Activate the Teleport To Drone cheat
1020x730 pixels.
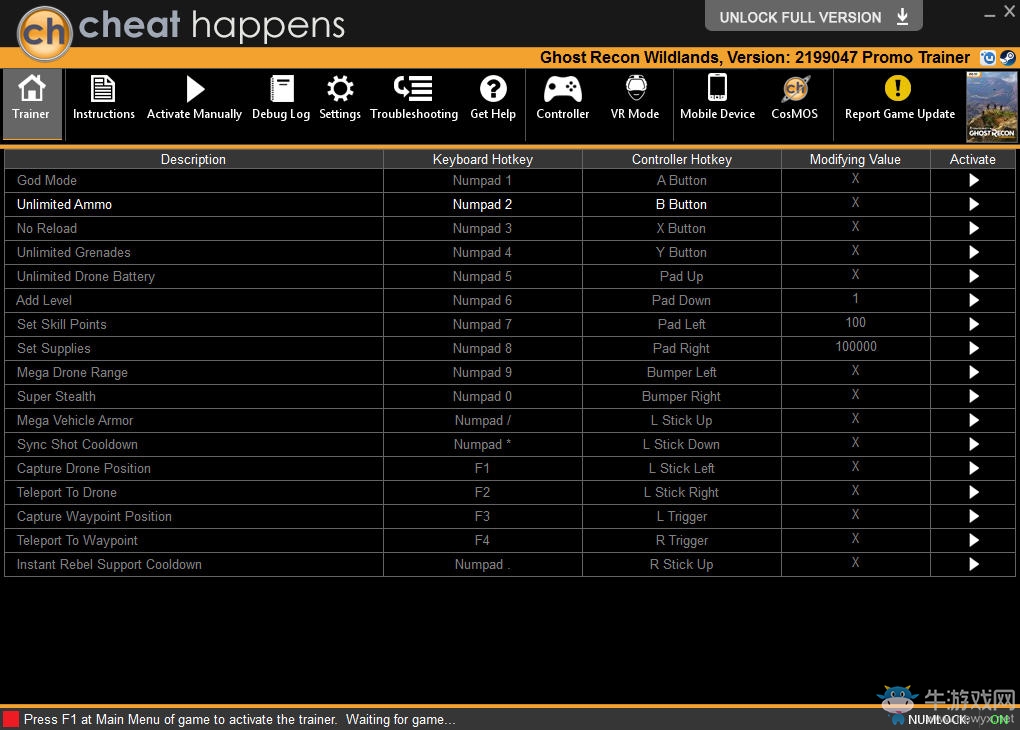(x=973, y=493)
